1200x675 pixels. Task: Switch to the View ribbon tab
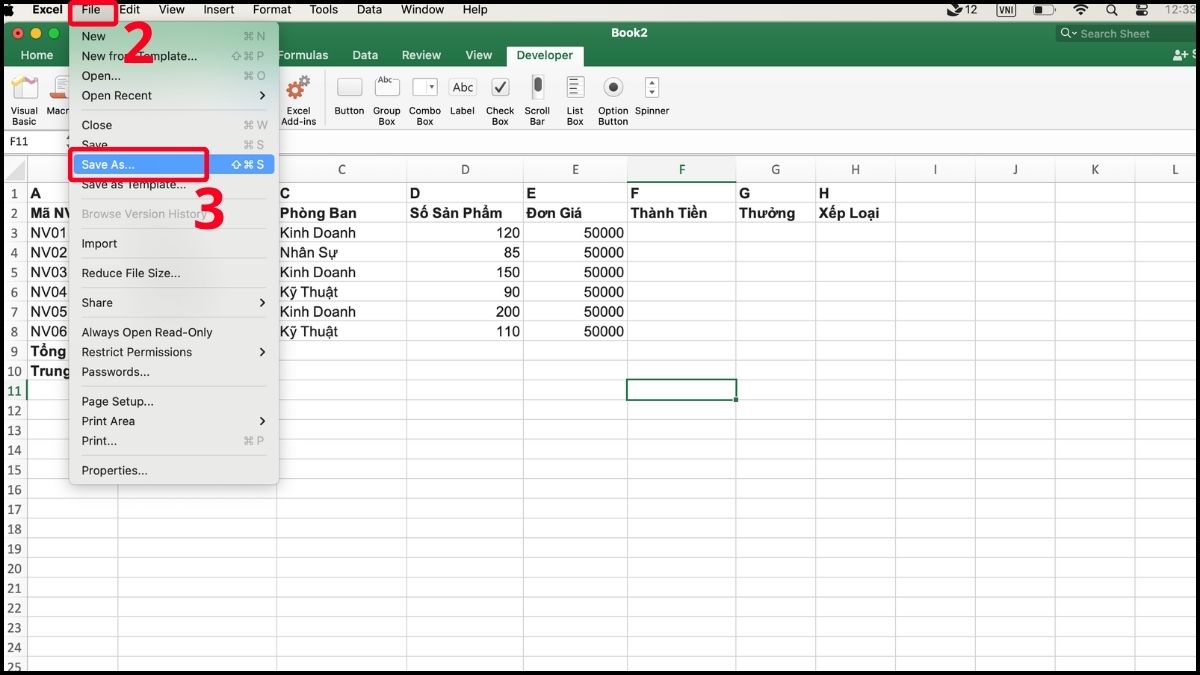479,56
